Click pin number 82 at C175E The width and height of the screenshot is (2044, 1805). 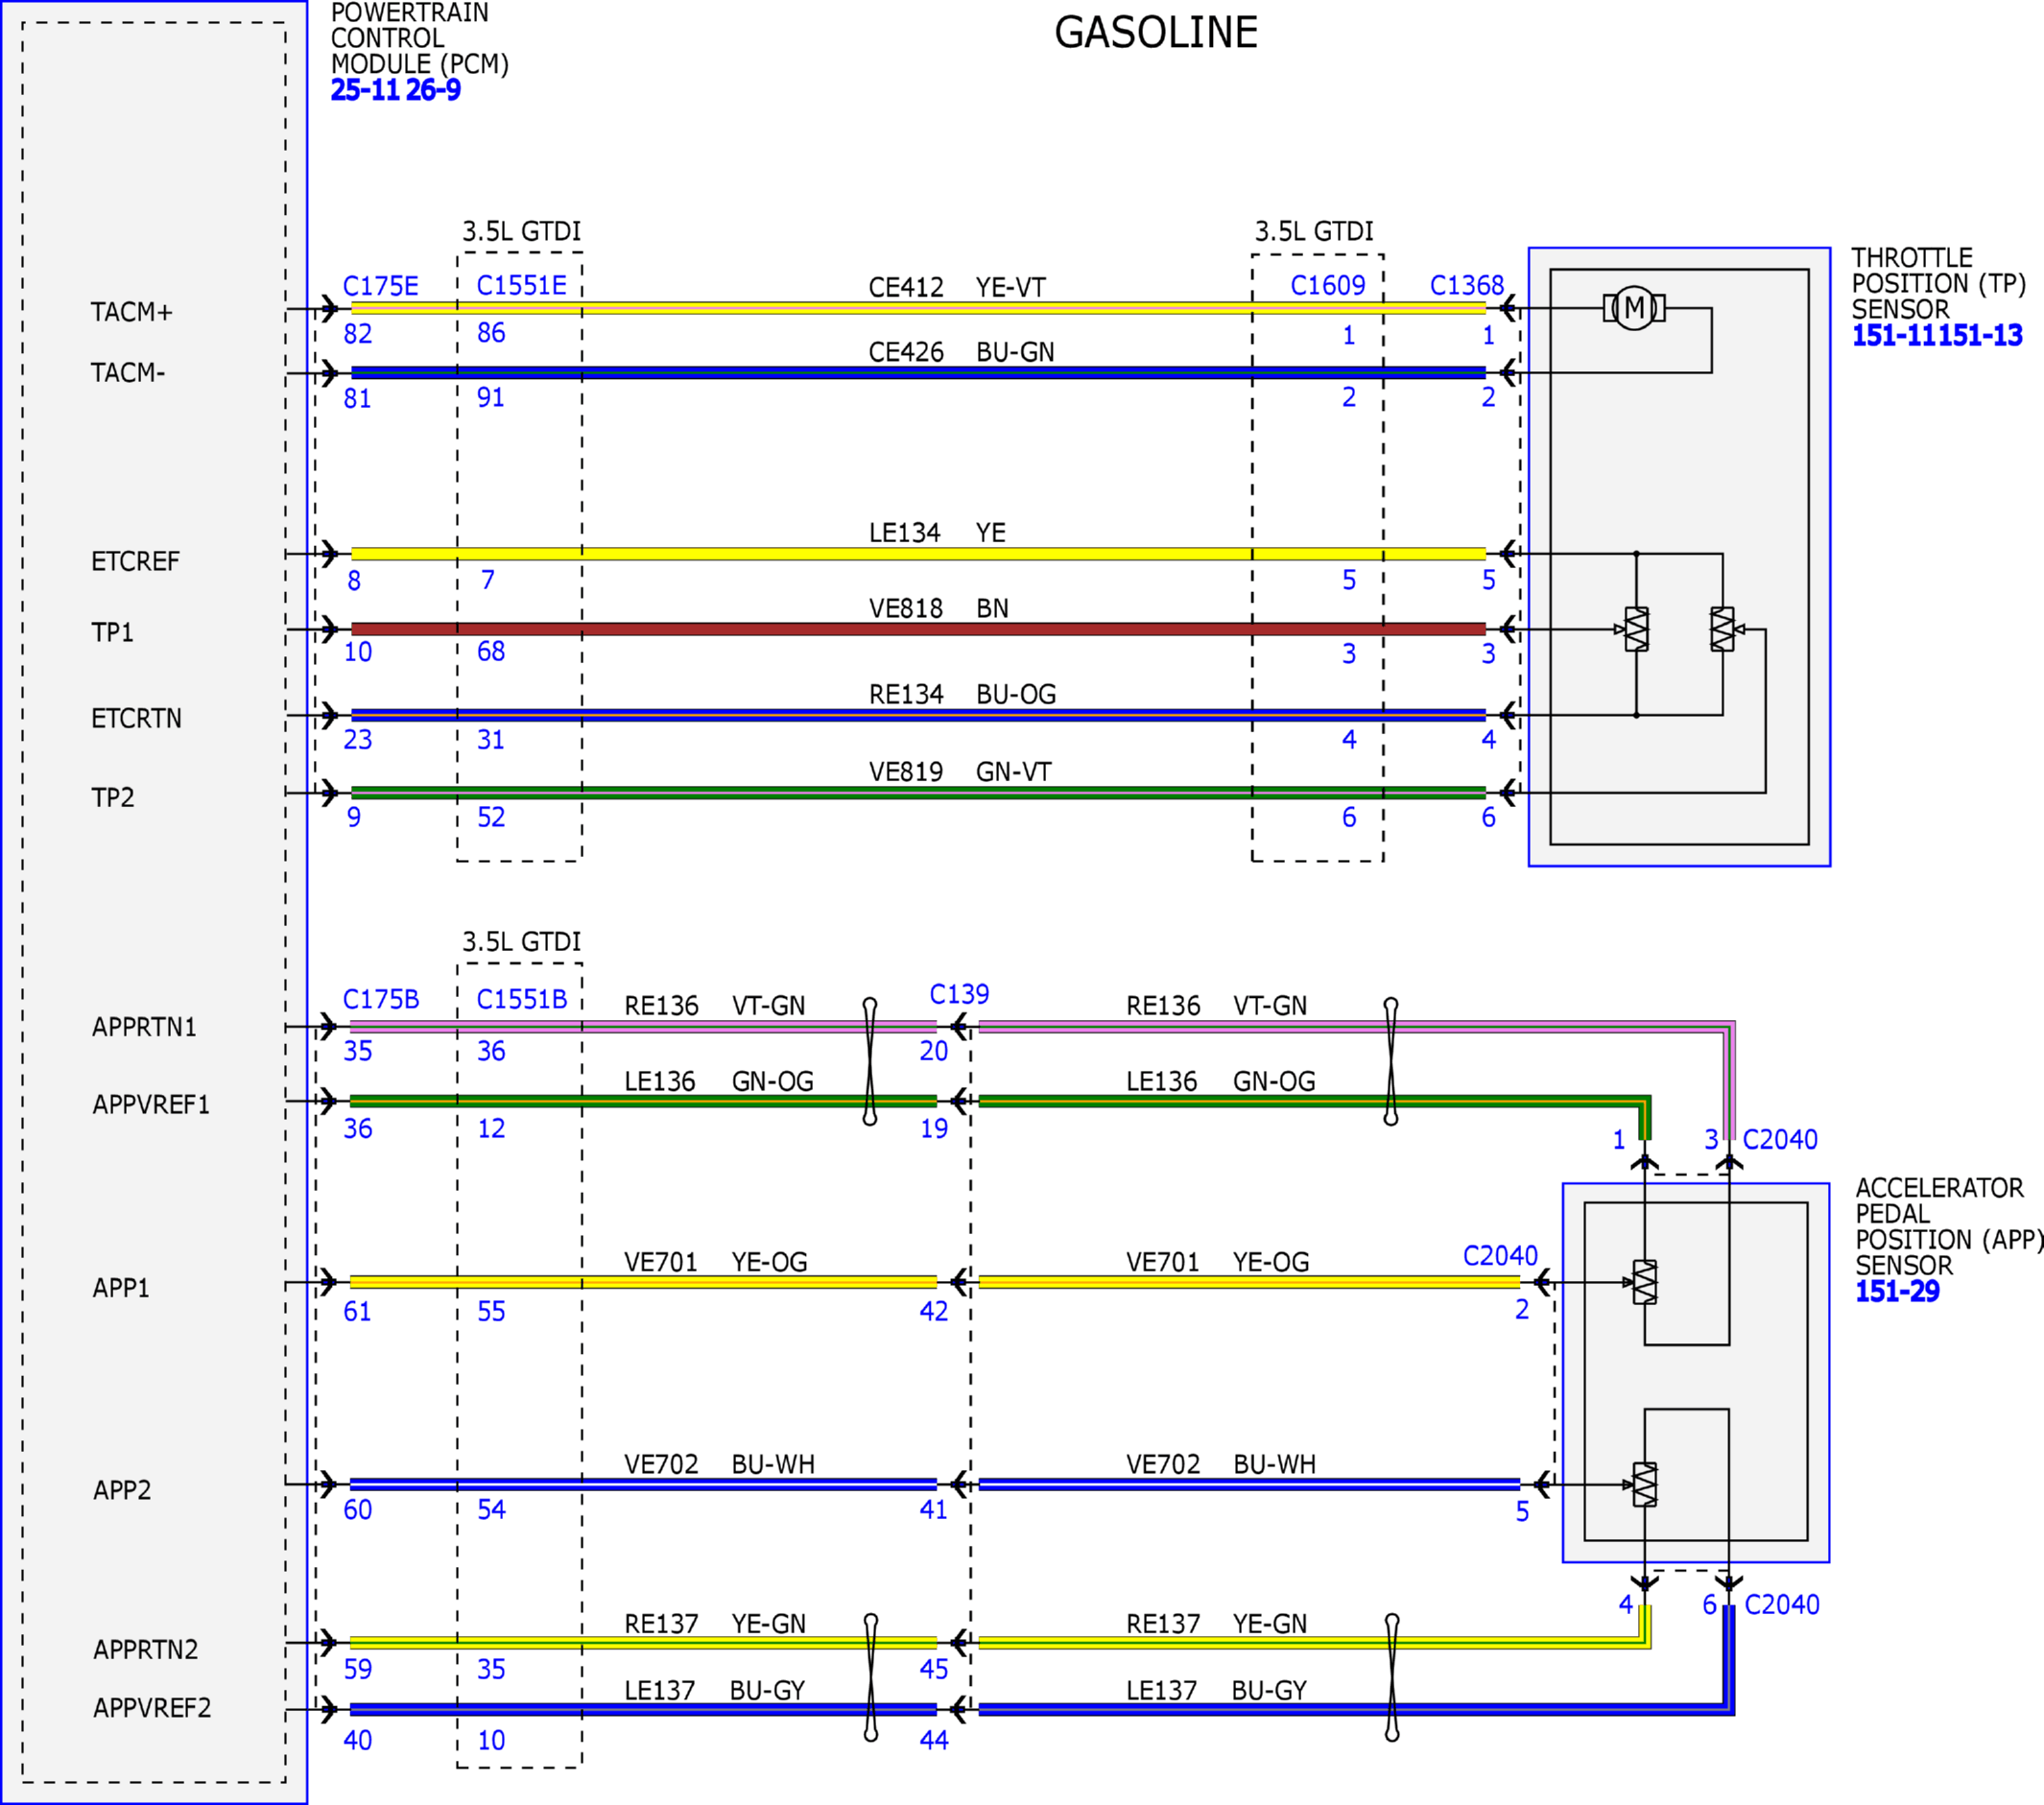tap(358, 333)
